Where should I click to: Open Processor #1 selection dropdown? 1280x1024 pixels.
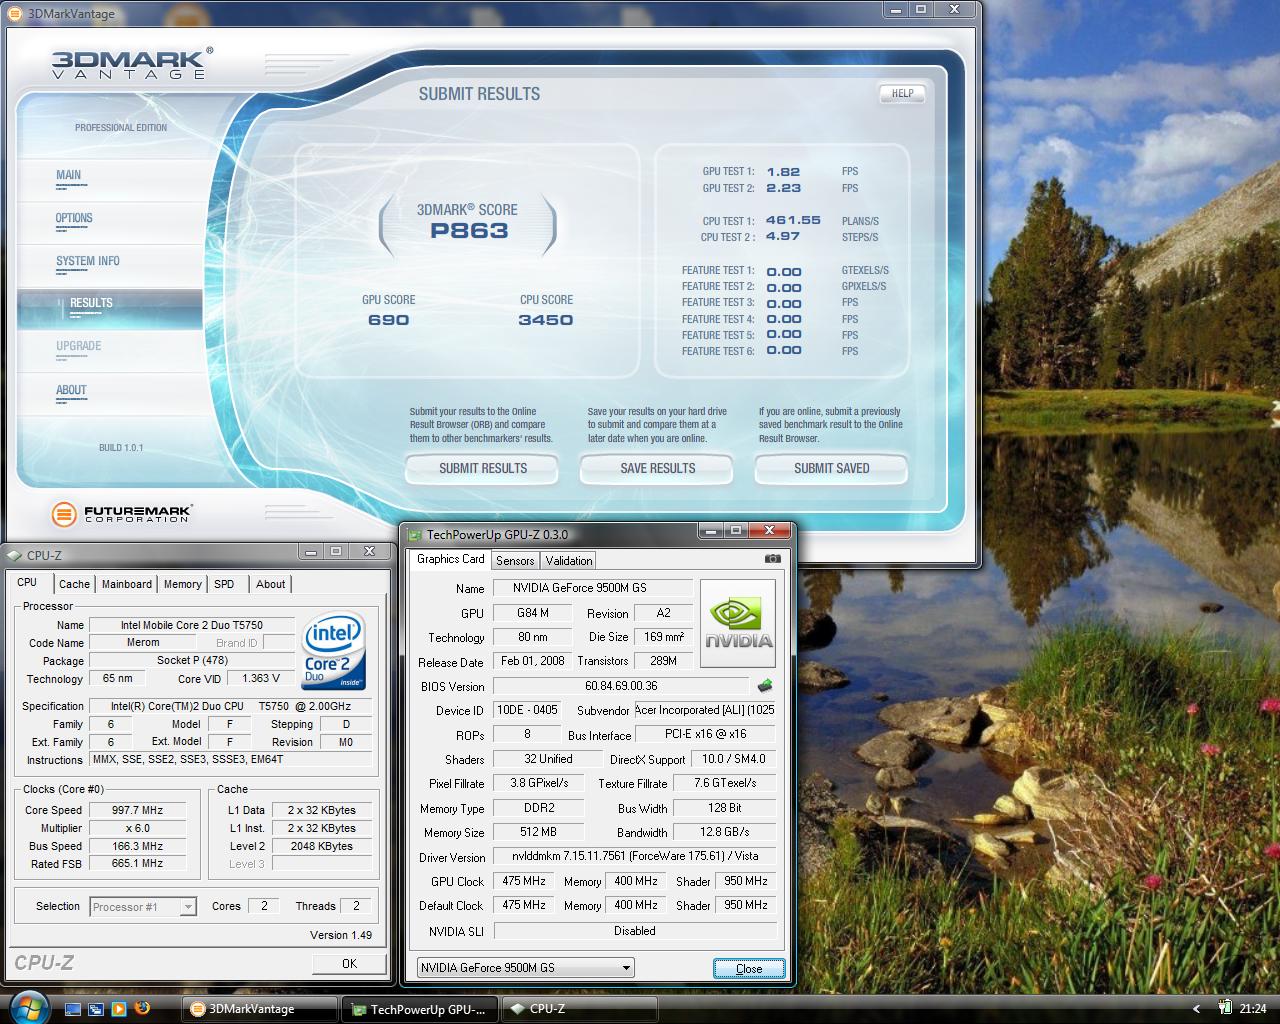[143, 907]
